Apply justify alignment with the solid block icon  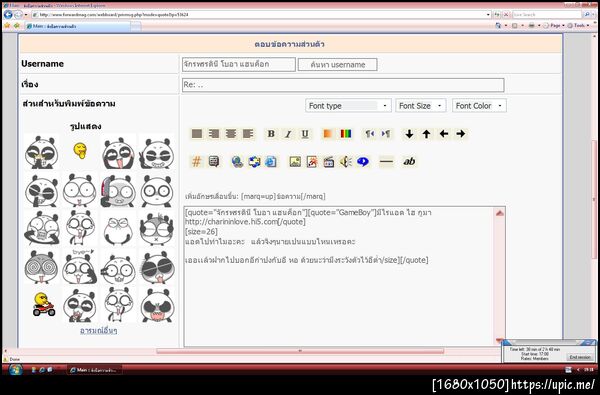pos(197,134)
